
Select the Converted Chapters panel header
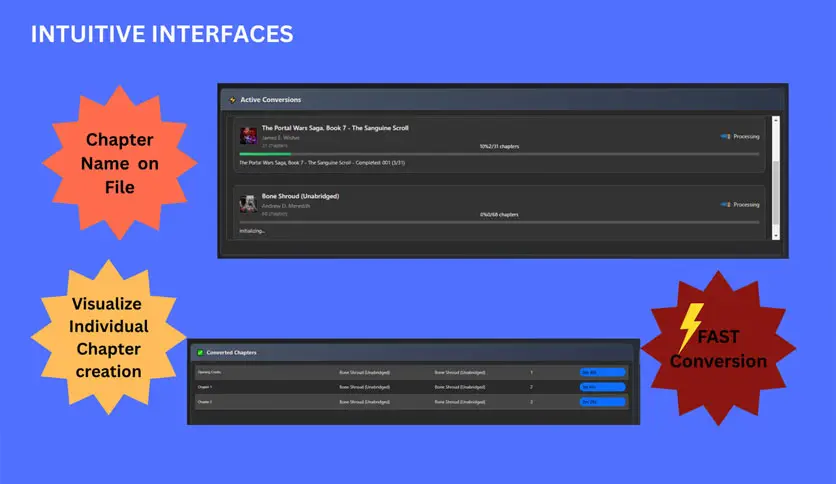[x=413, y=352]
